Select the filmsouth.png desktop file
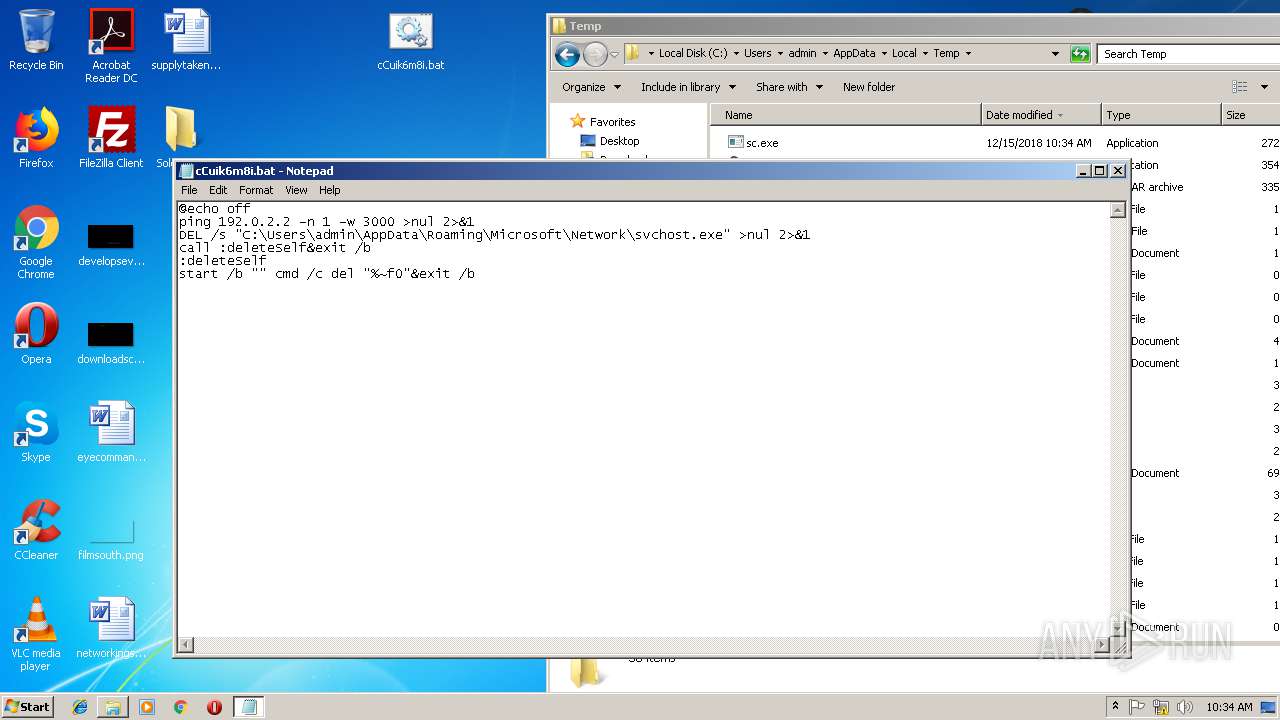The height and width of the screenshot is (720, 1280). (x=111, y=538)
